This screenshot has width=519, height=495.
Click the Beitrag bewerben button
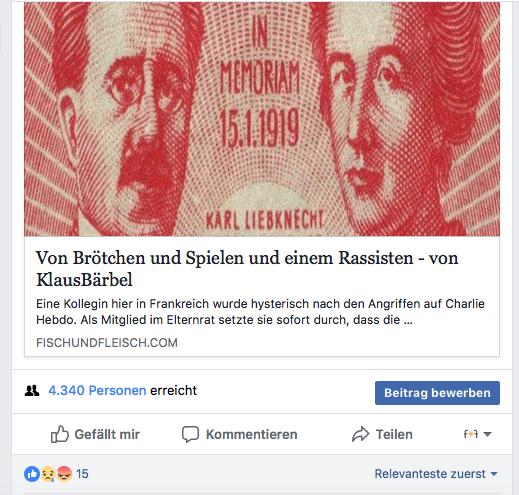(437, 393)
